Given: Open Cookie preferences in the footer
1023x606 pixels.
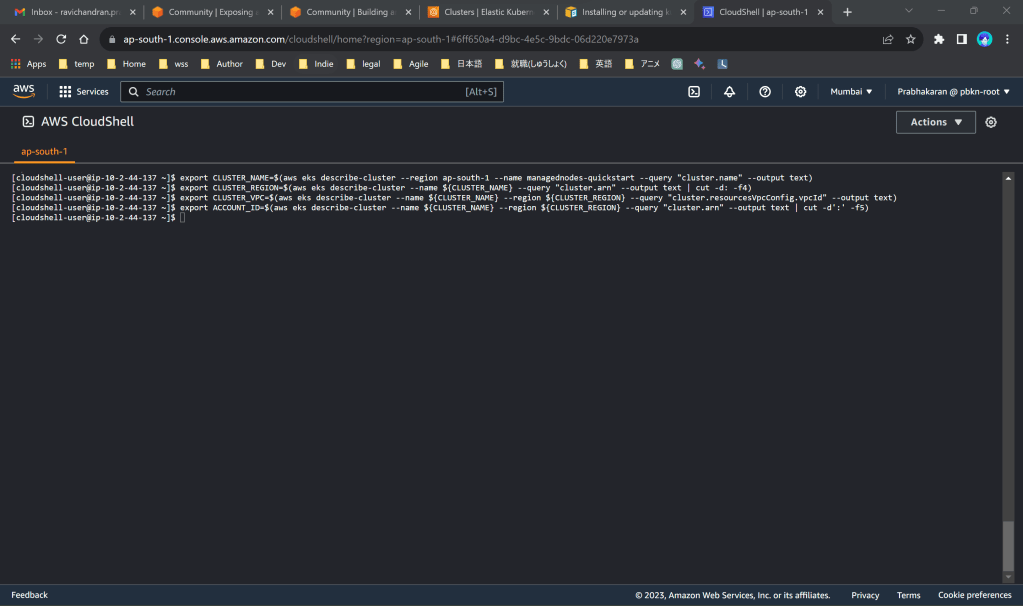Looking at the screenshot, I should pyautogui.click(x=974, y=595).
